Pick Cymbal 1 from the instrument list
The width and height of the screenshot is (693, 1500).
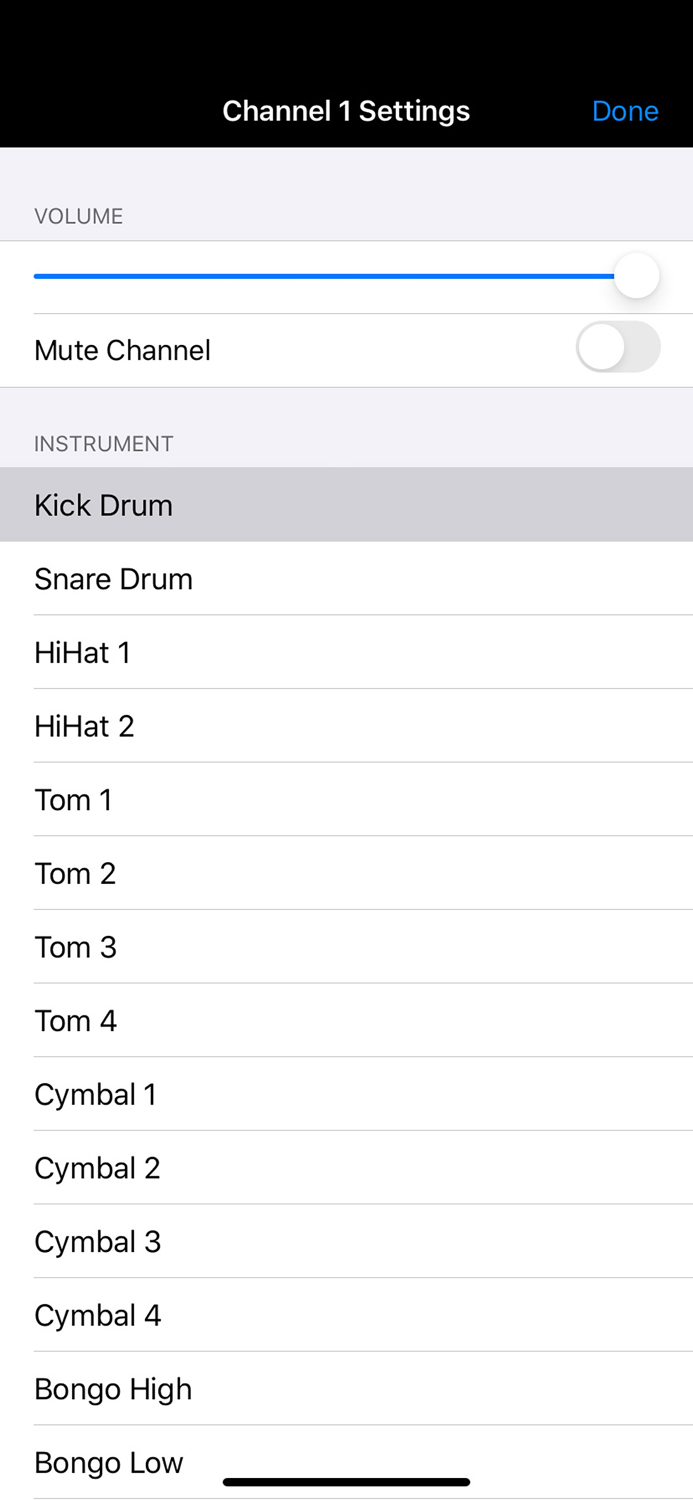[x=95, y=1094]
